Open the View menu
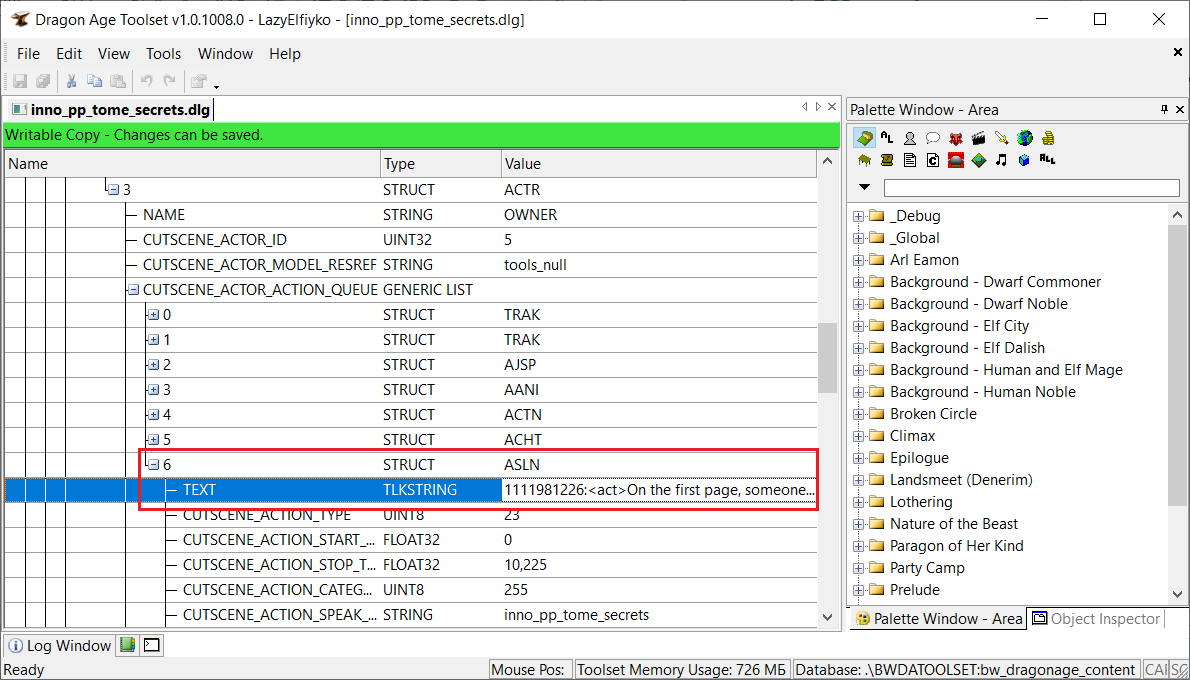1190x680 pixels. pyautogui.click(x=114, y=54)
